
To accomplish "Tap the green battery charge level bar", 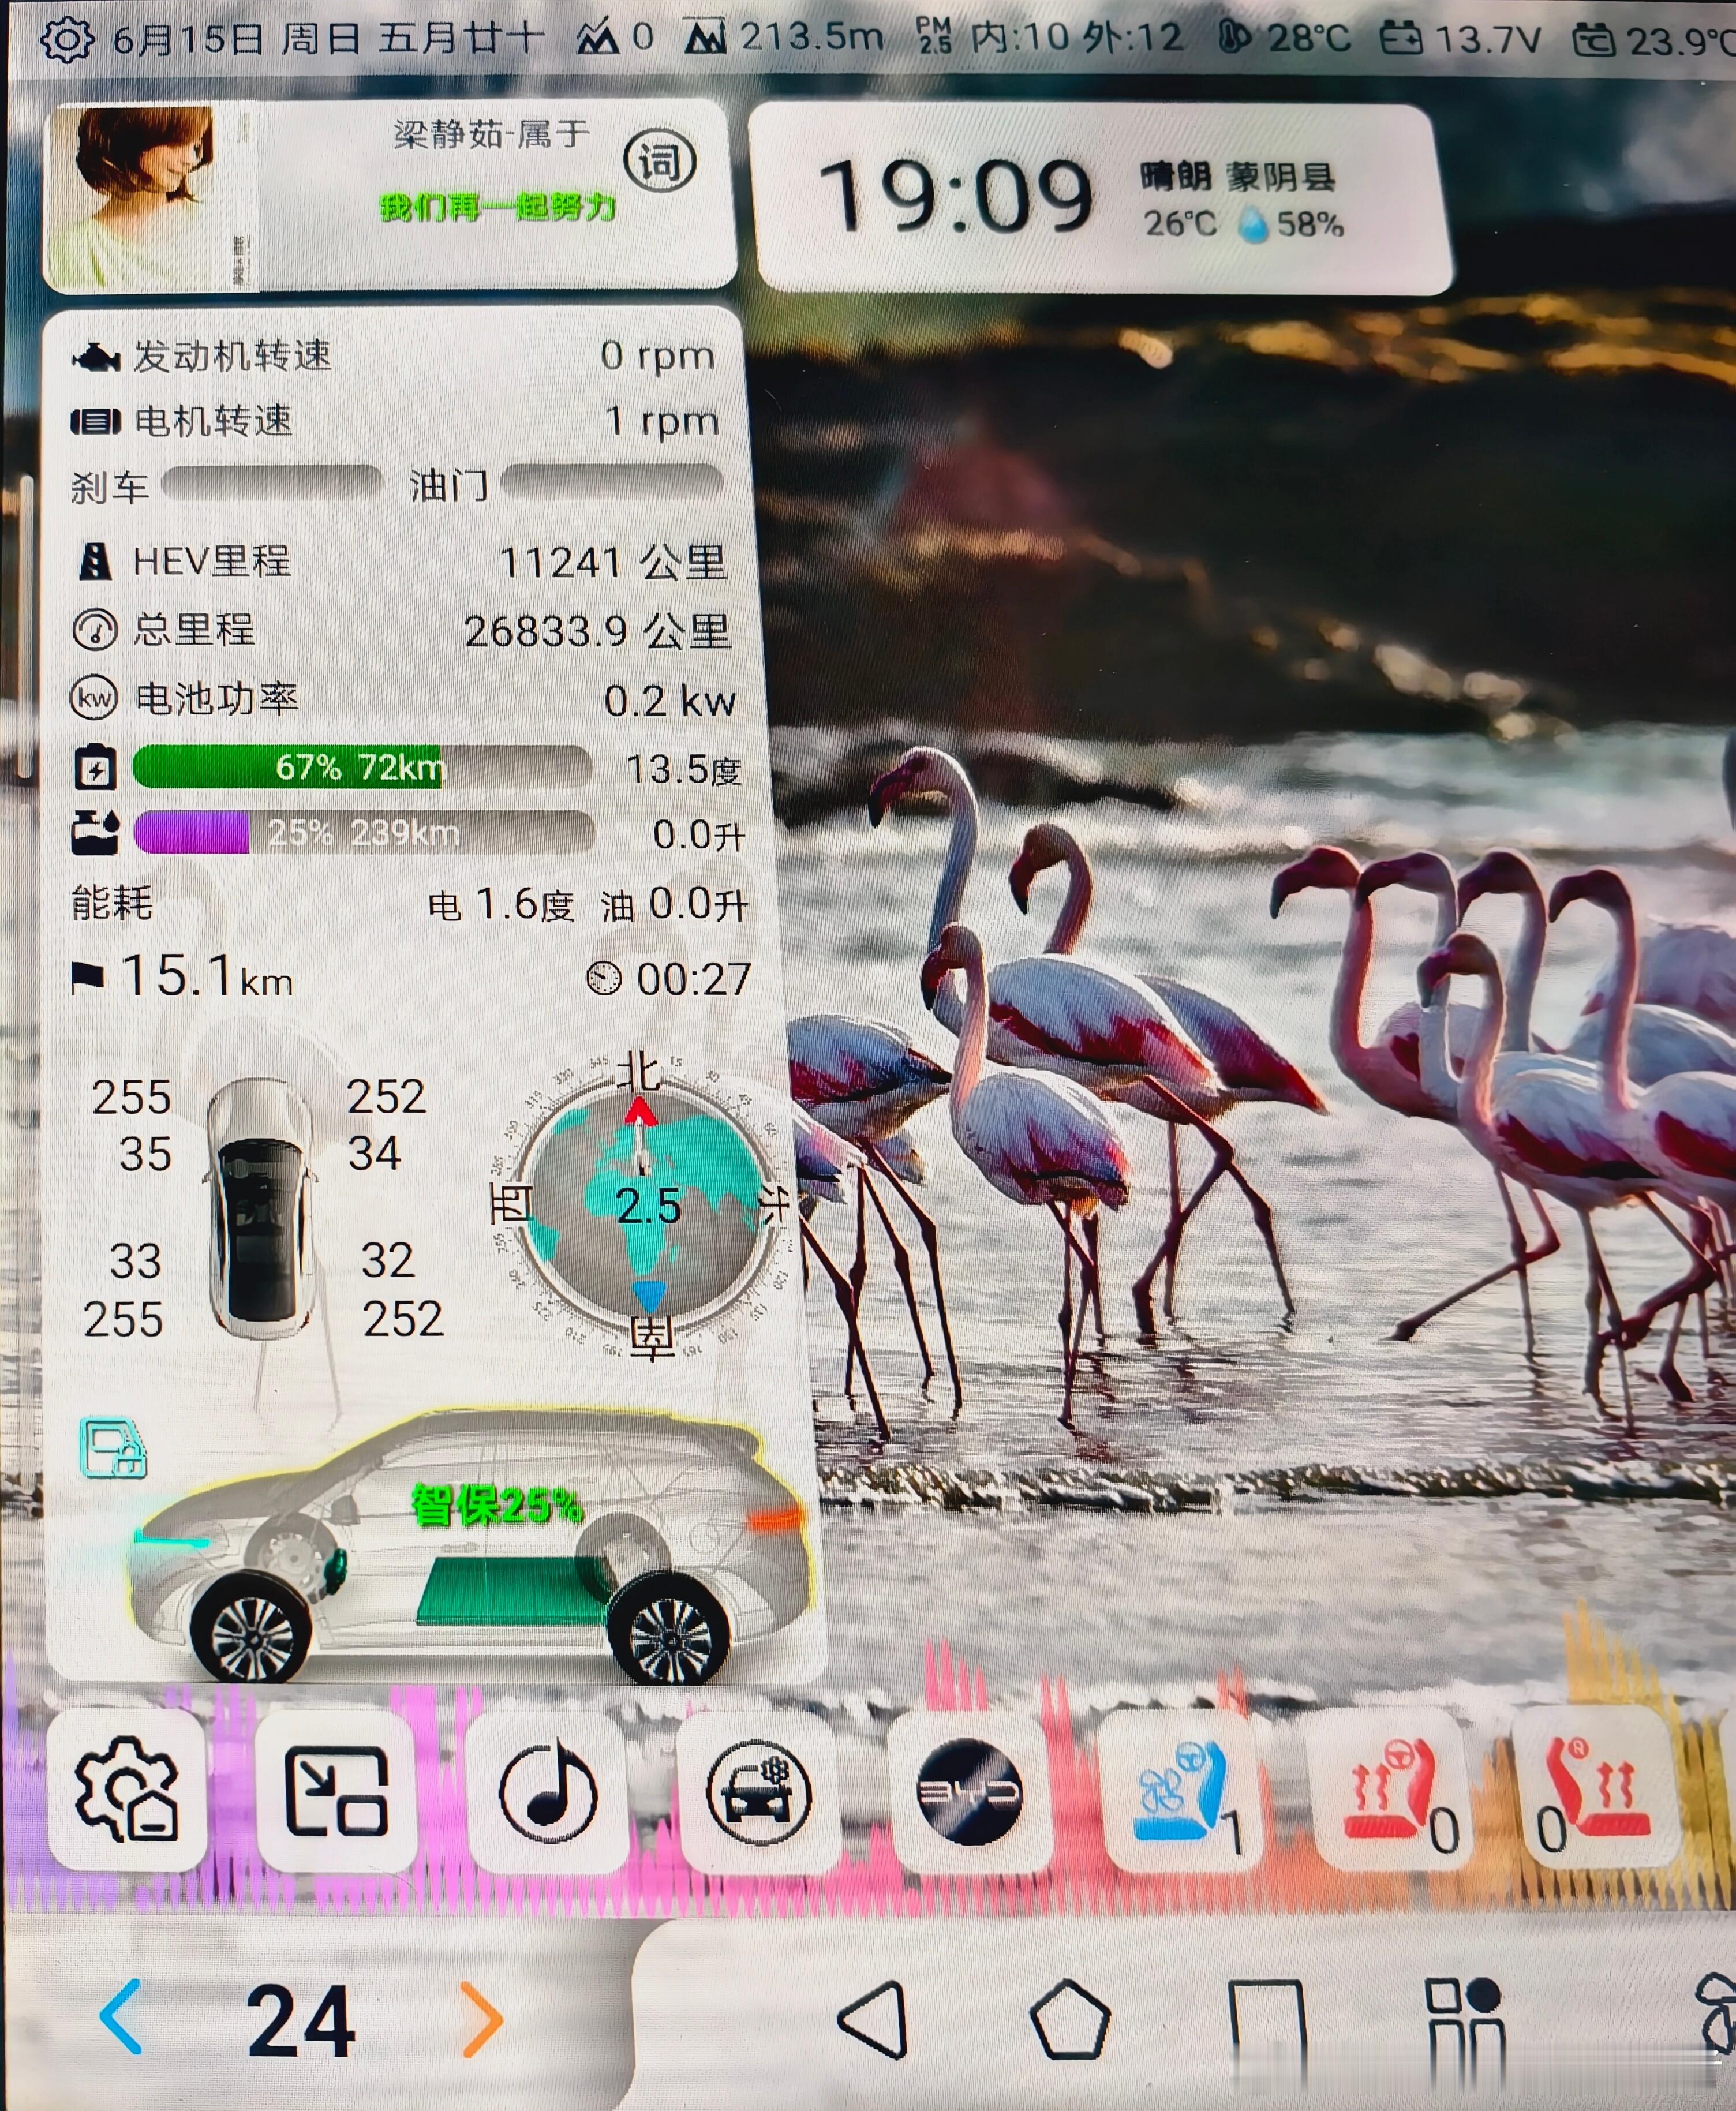I will [x=360, y=768].
